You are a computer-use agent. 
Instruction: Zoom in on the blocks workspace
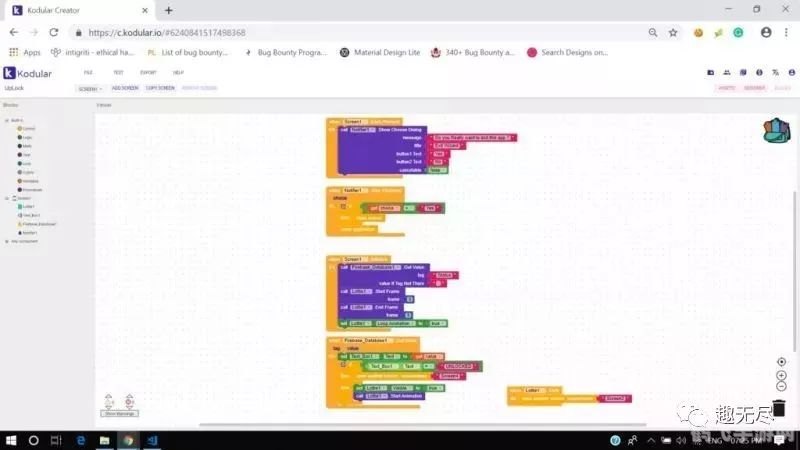(x=780, y=375)
